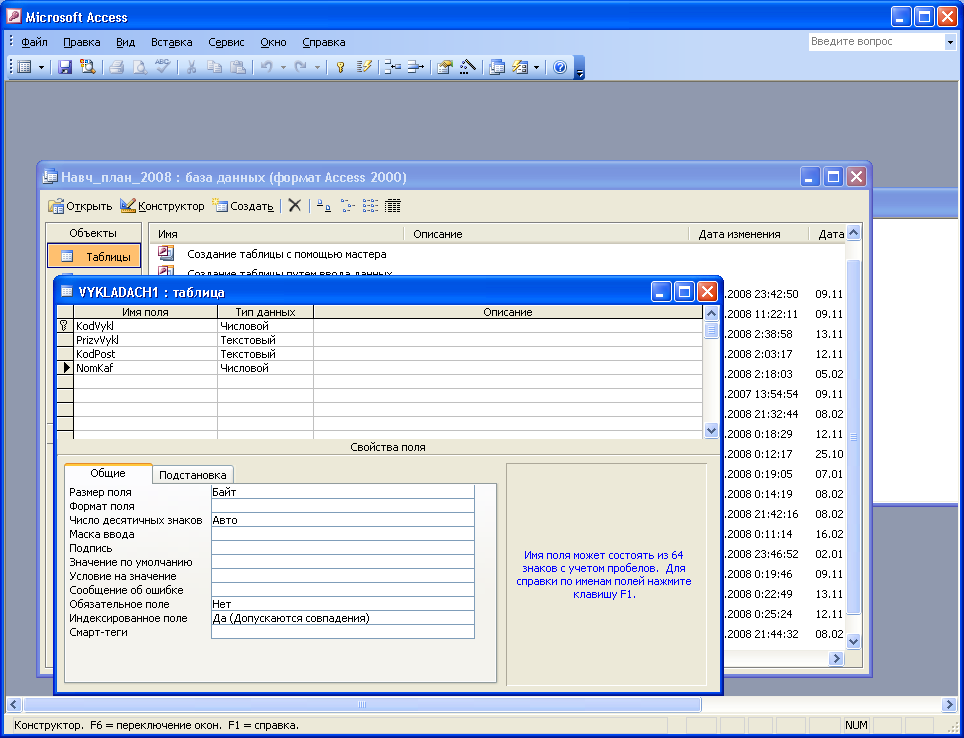Image resolution: width=964 pixels, height=738 pixels.
Task: Click the Database Window icon
Action: (497, 67)
